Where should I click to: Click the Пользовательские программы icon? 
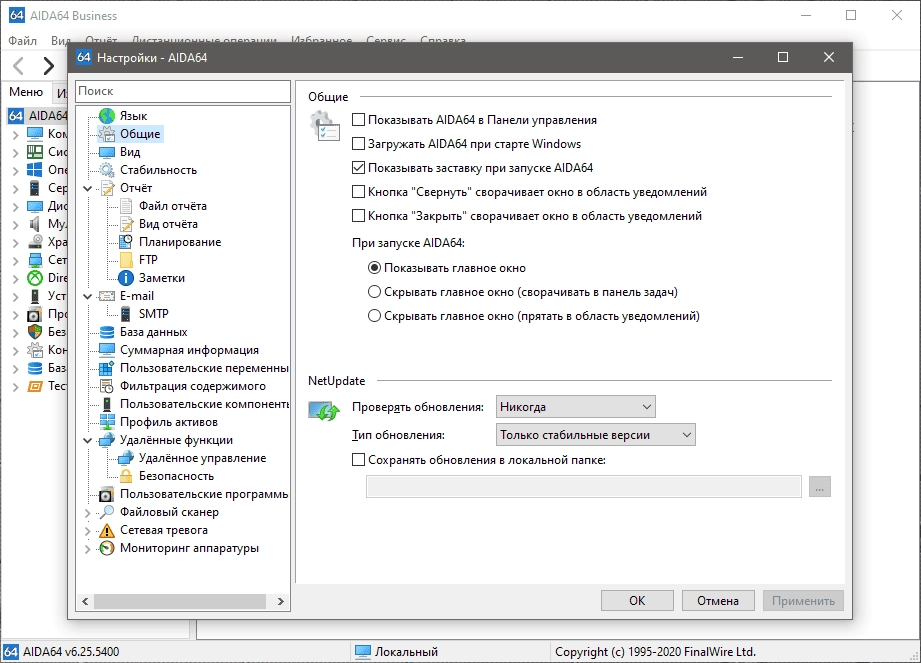pyautogui.click(x=107, y=494)
